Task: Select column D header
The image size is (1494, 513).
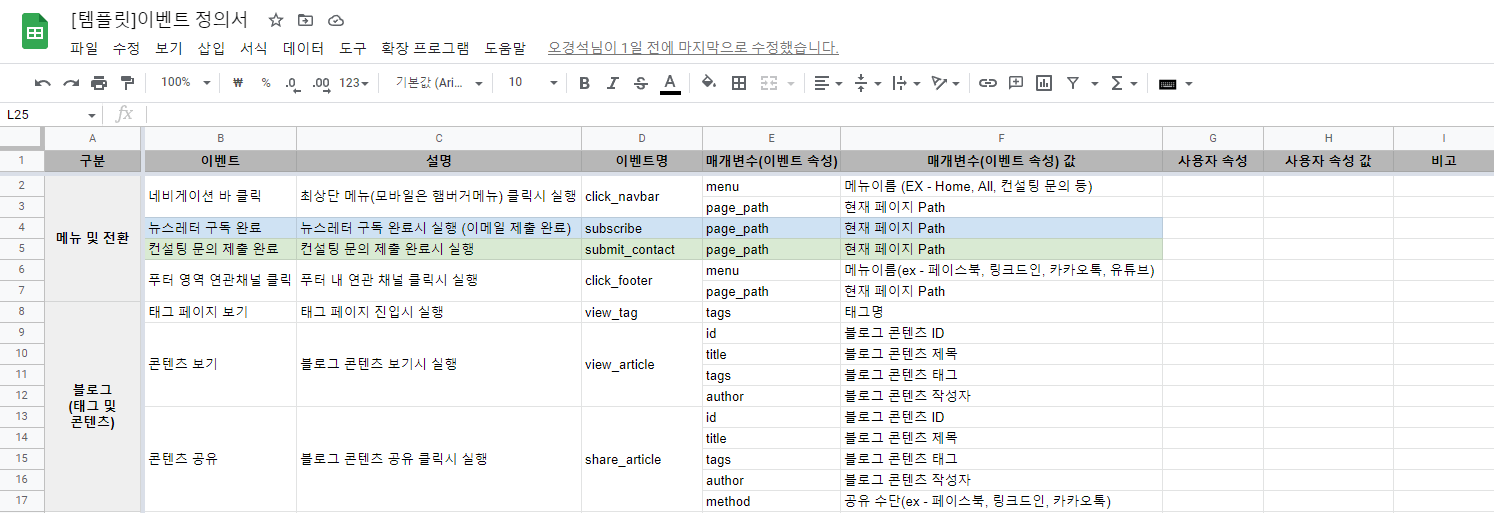Action: coord(642,138)
